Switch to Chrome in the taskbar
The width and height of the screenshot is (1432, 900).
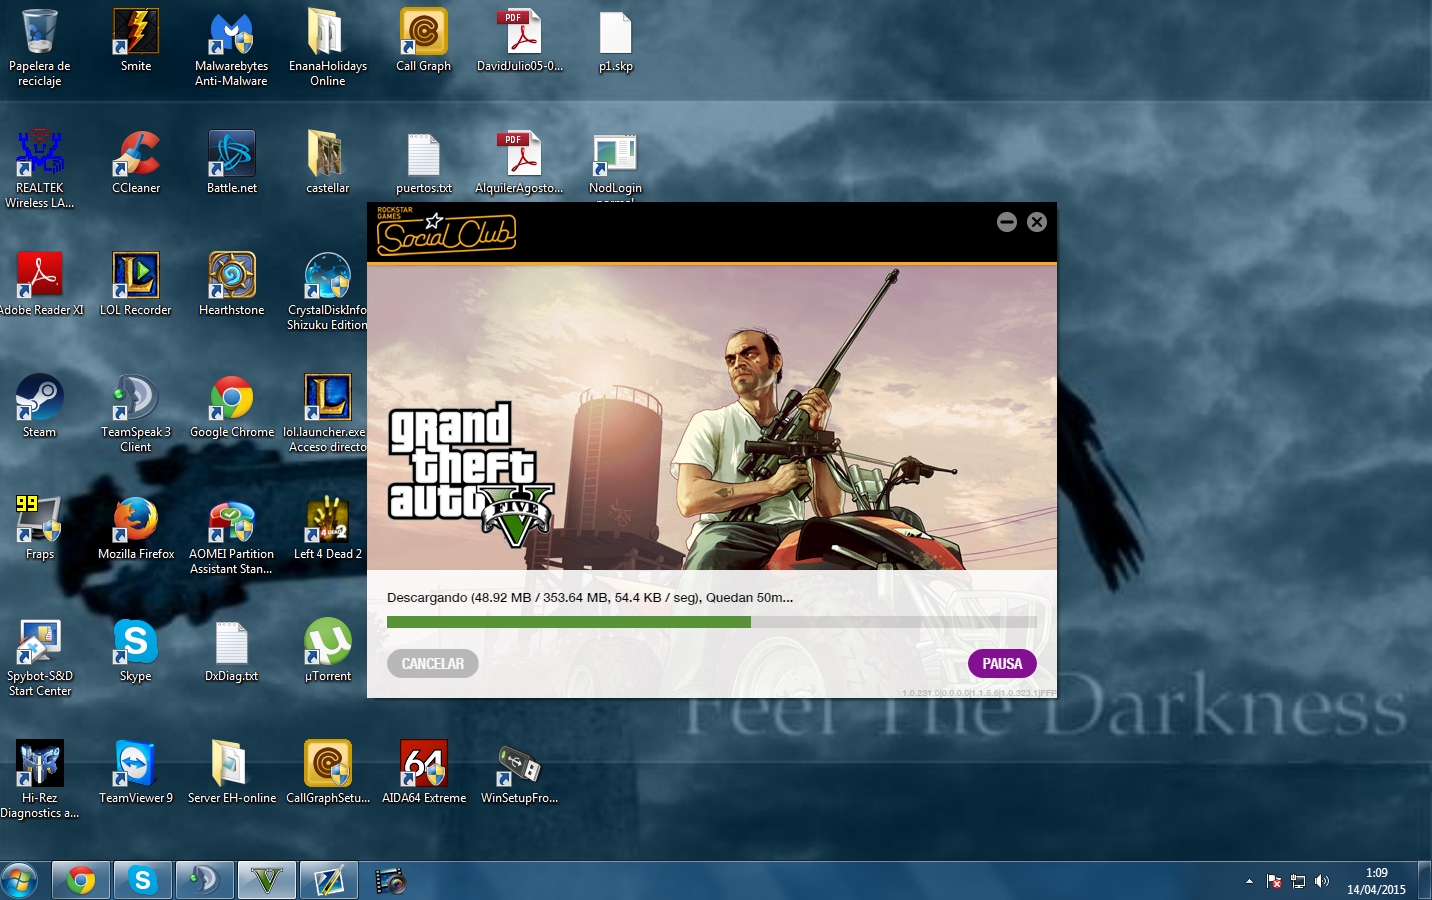coord(81,880)
